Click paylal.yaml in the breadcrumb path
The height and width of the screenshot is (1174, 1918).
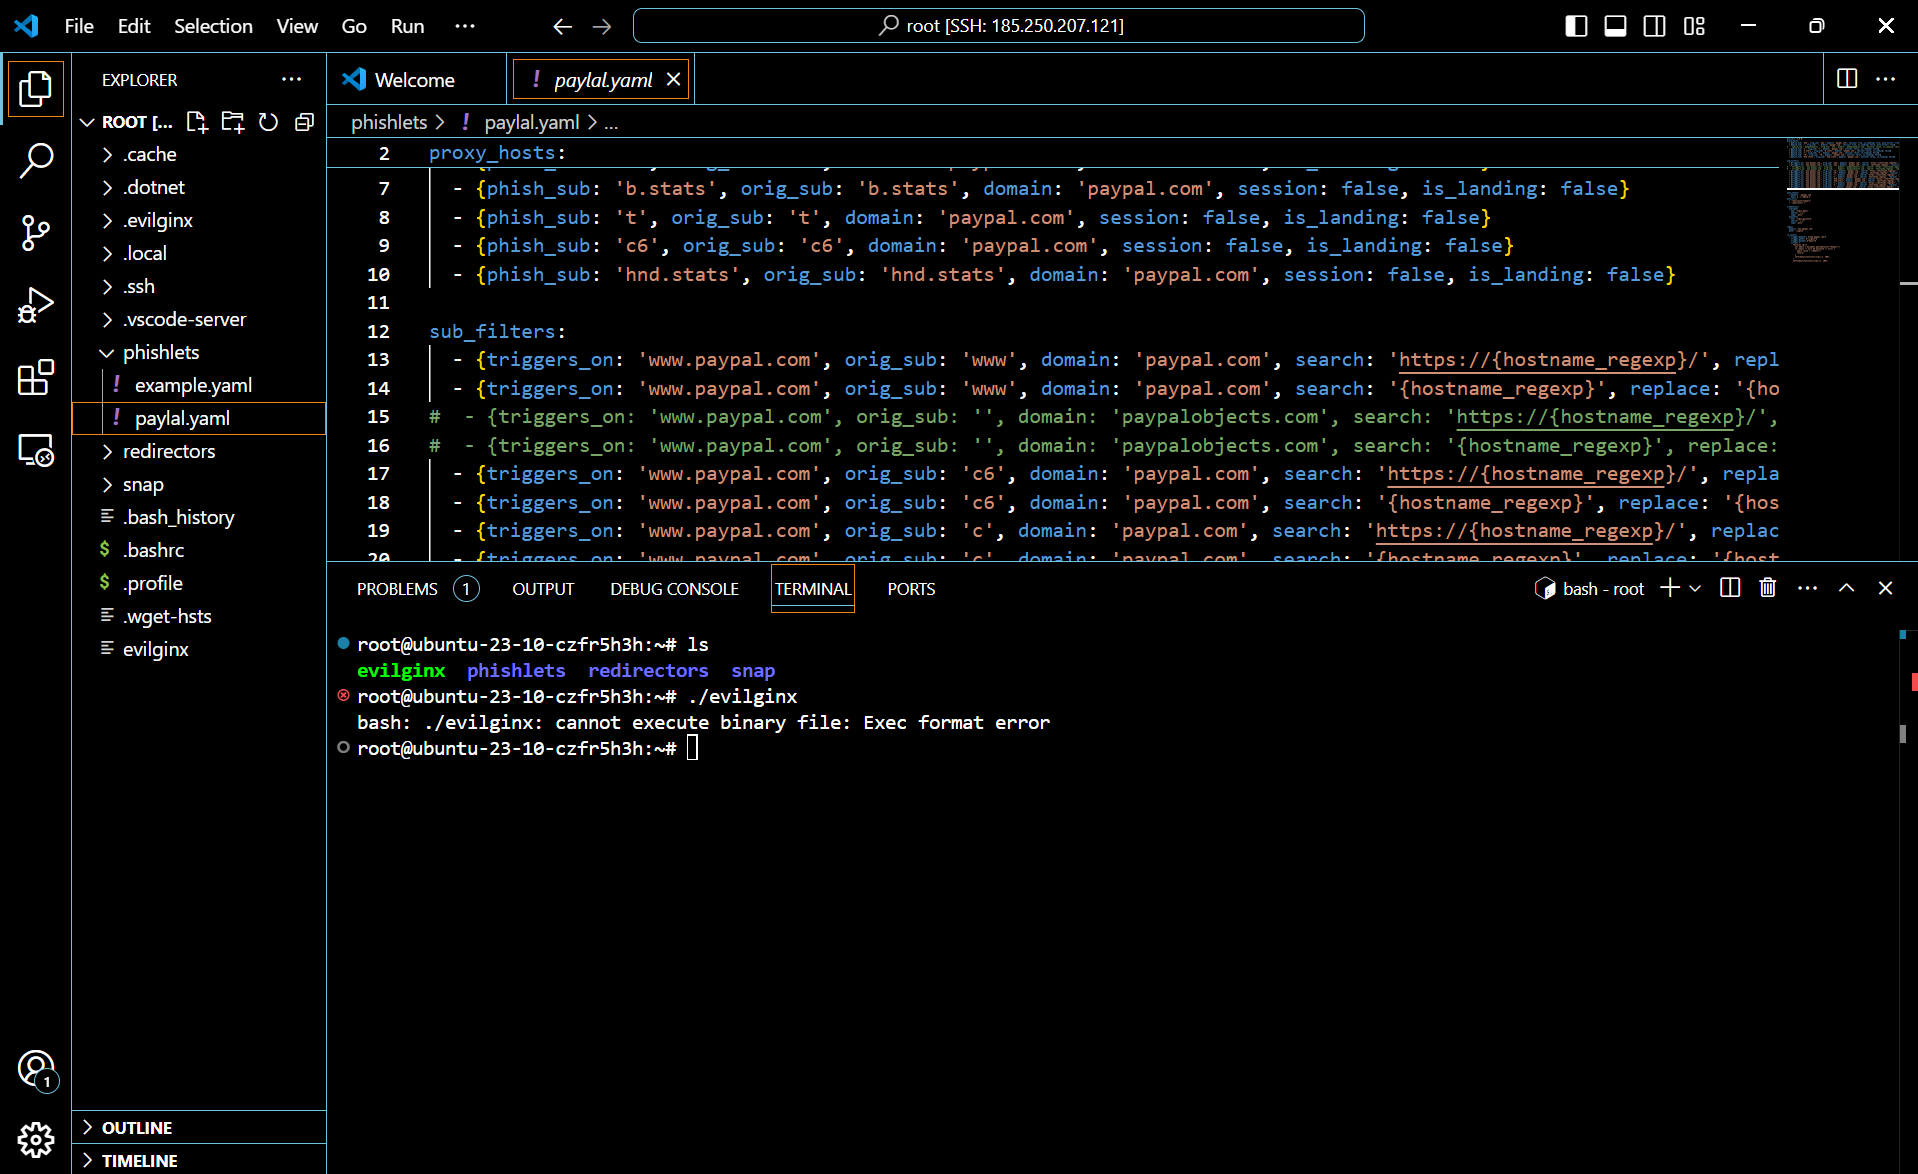click(531, 122)
